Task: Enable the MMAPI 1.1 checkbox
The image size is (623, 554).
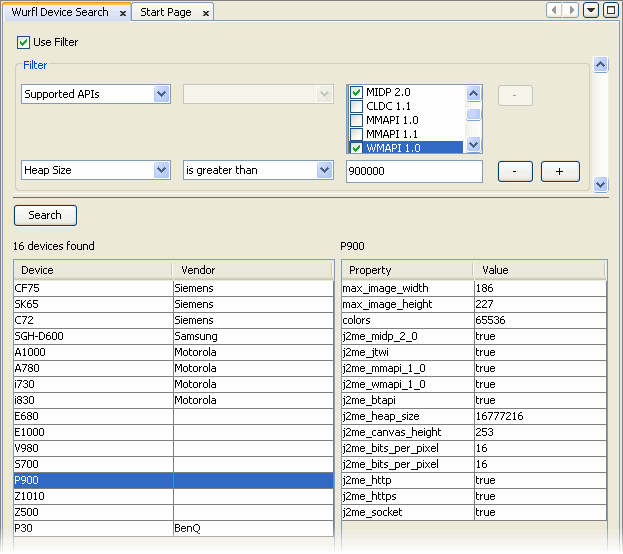Action: [x=356, y=134]
